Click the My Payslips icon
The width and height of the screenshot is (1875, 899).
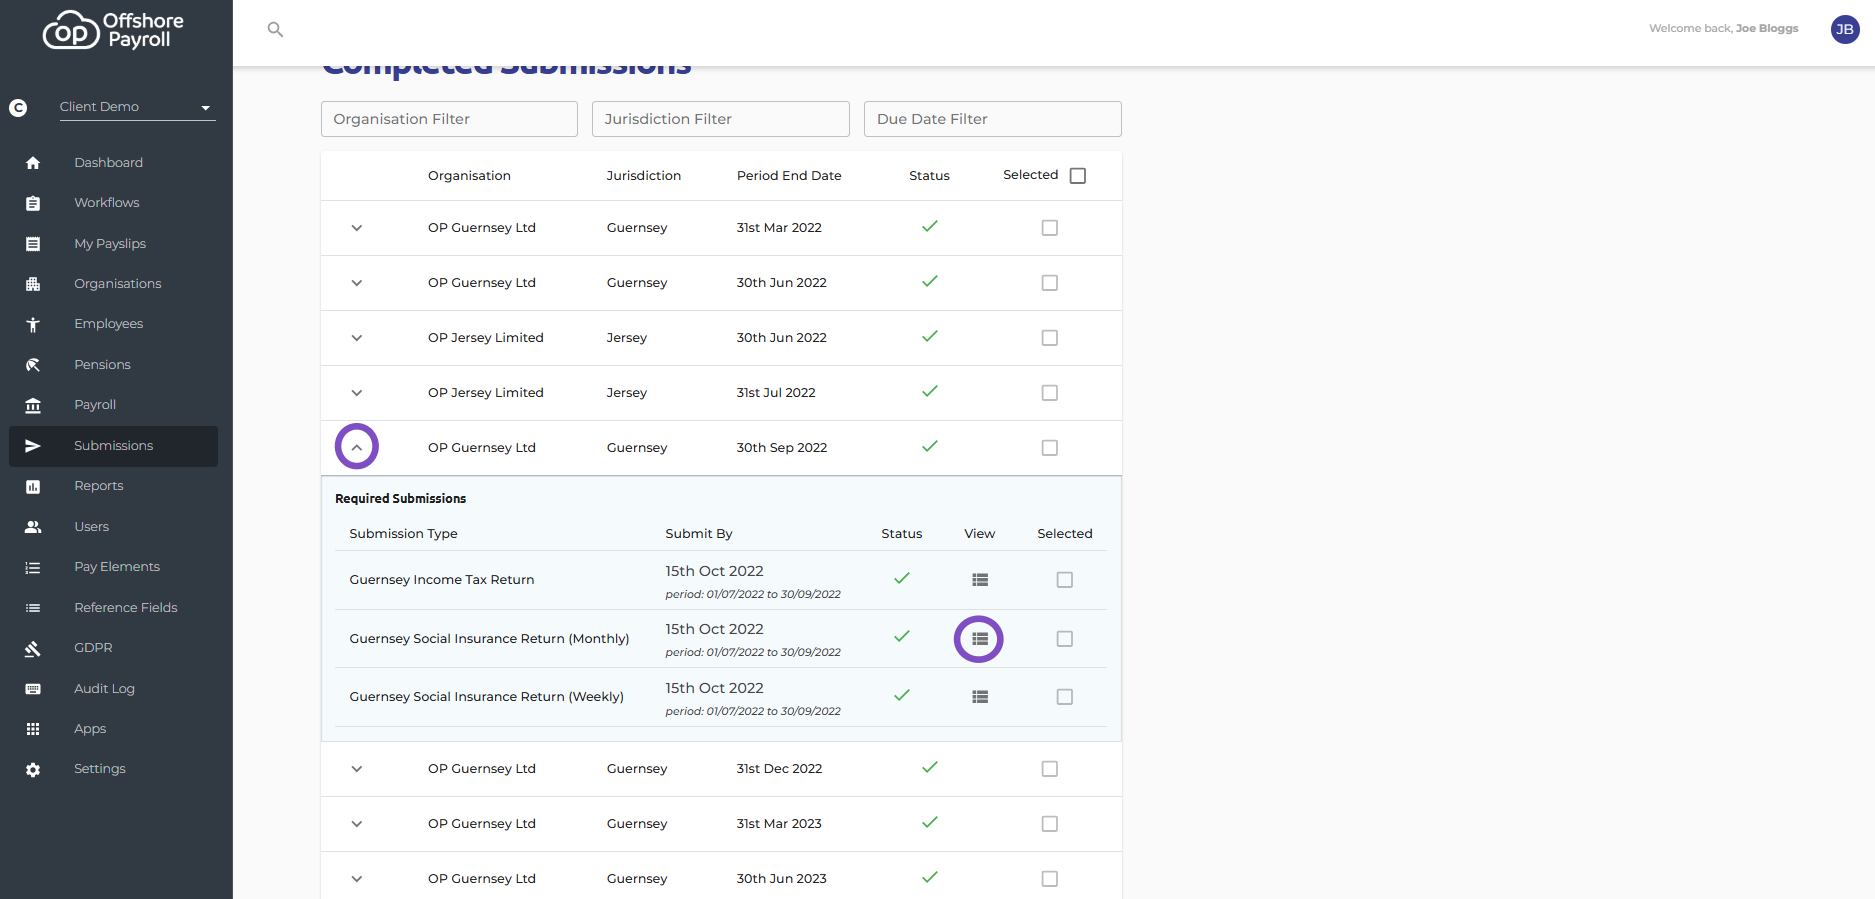tap(33, 244)
